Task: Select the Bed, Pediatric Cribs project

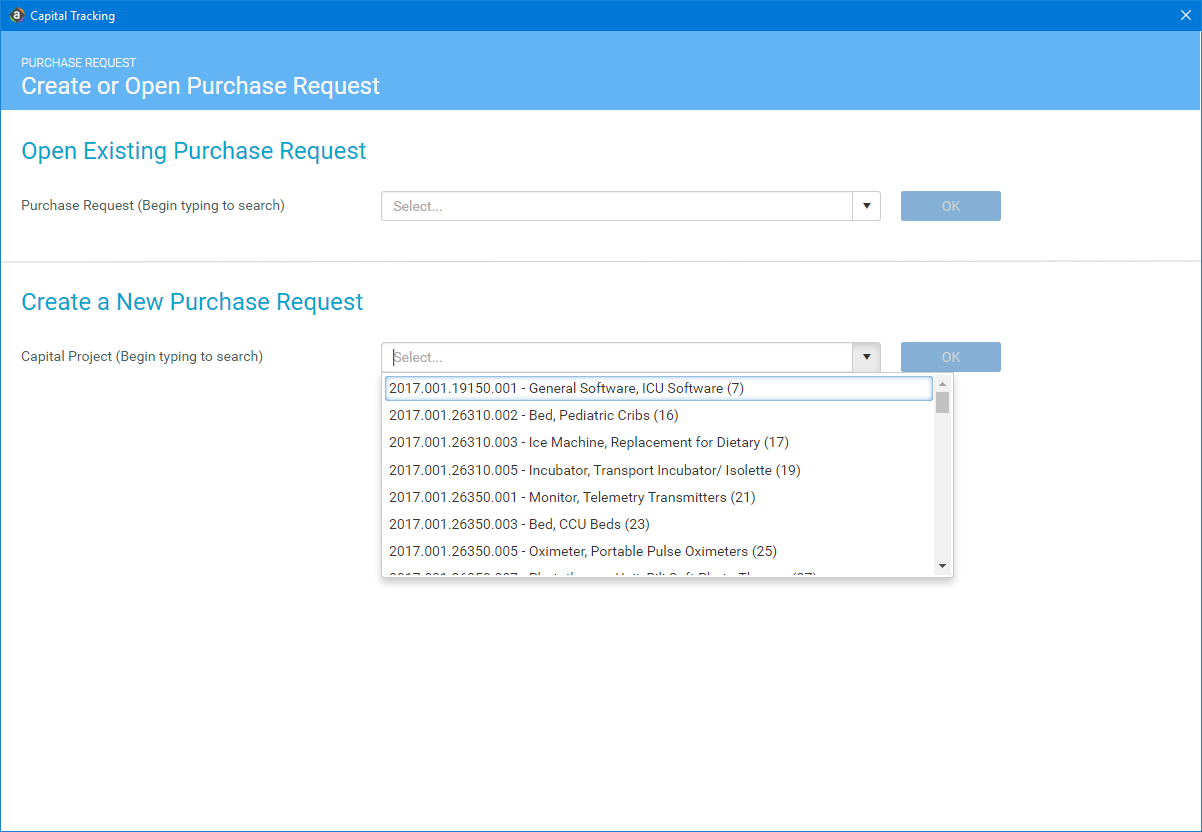Action: [x=534, y=415]
